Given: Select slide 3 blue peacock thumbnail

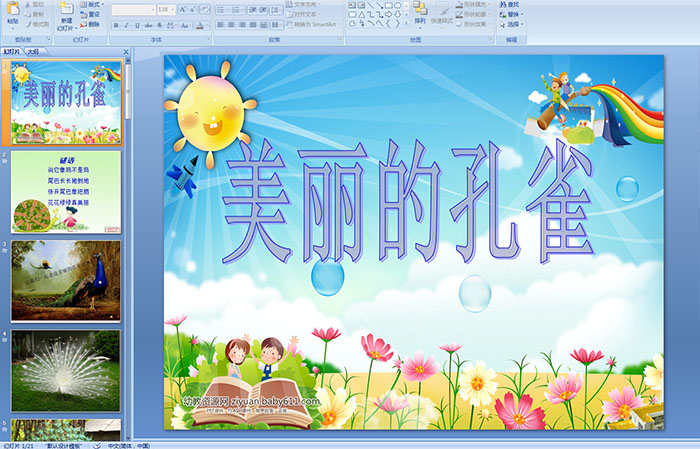Looking at the screenshot, I should coord(66,281).
